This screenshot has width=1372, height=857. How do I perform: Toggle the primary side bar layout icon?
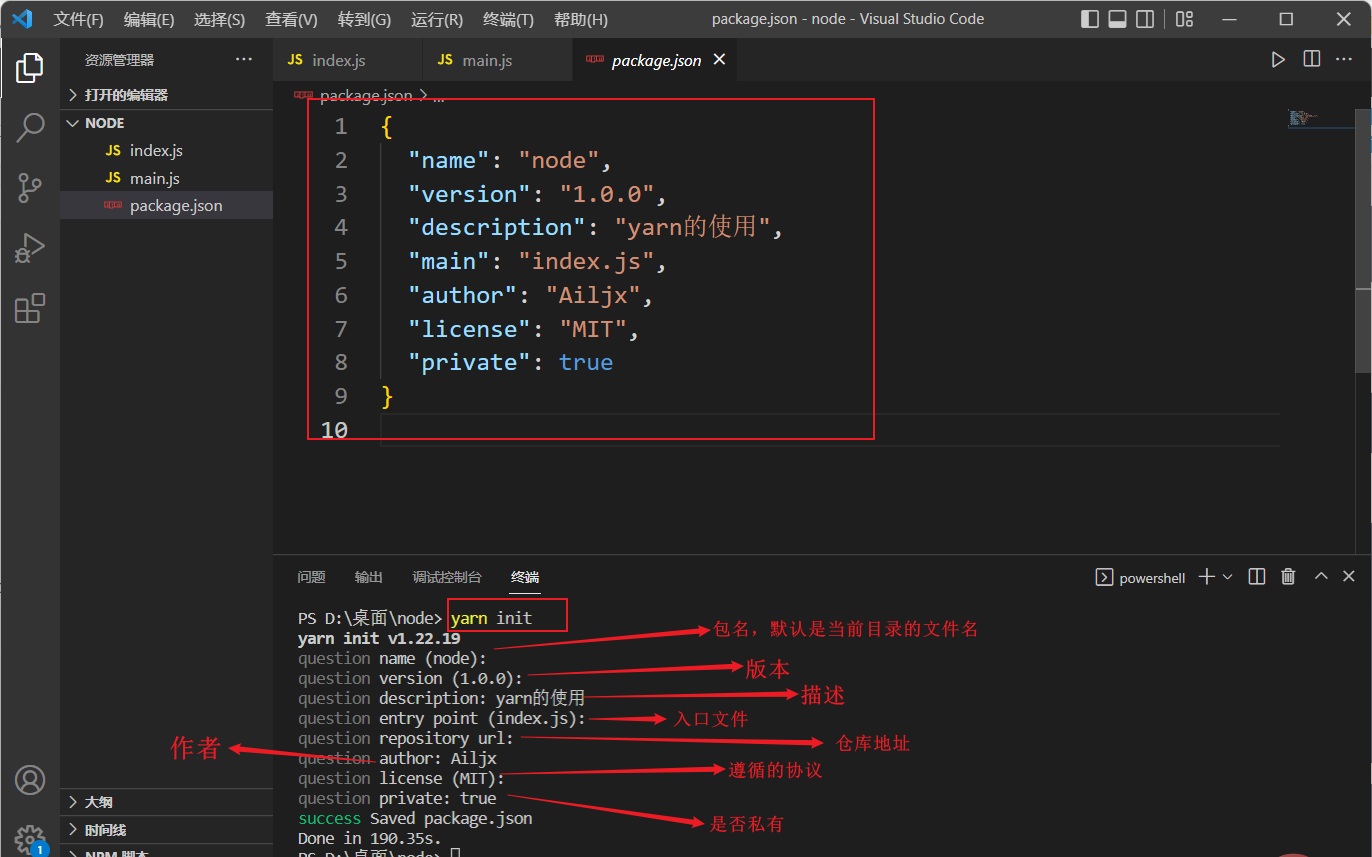1091,19
